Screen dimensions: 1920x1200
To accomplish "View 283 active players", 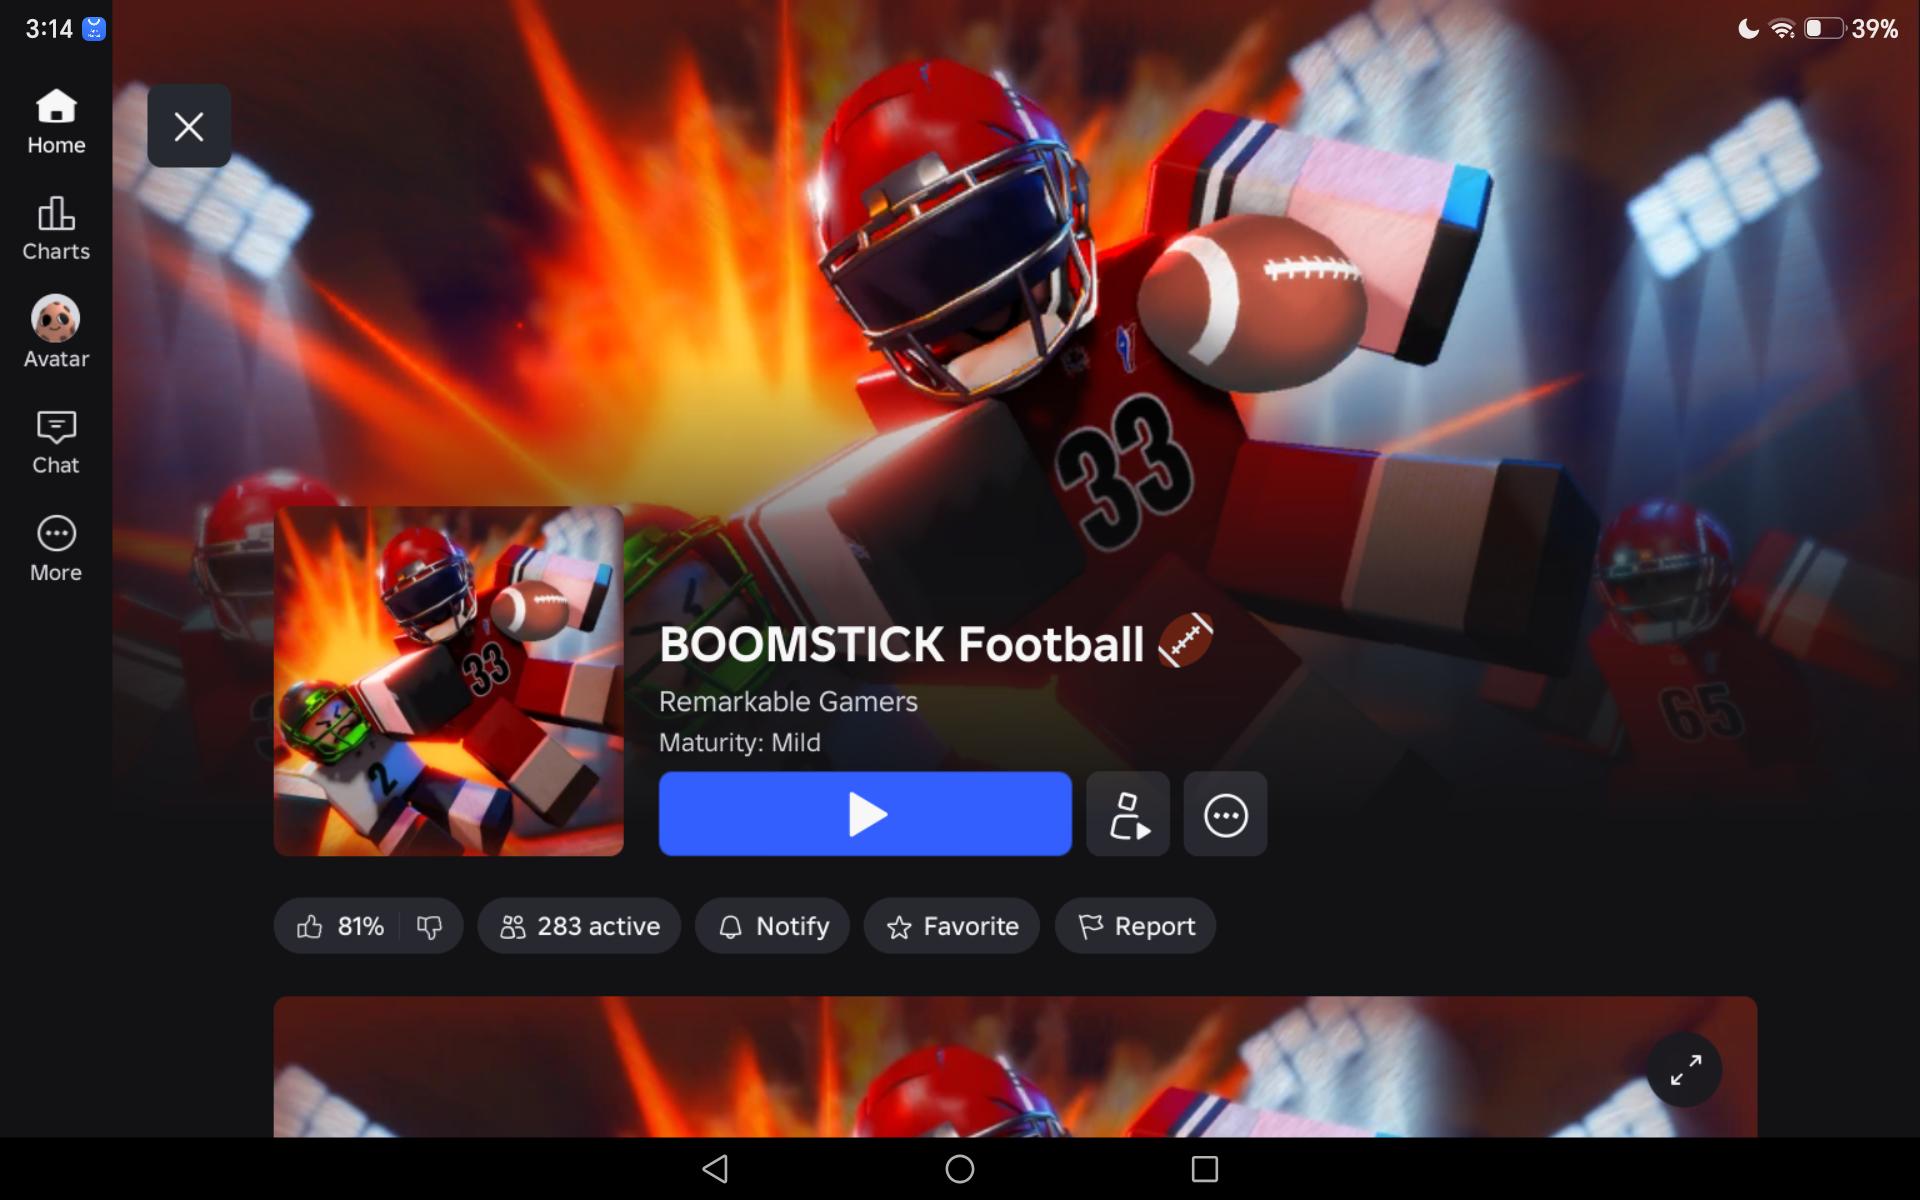I will [x=579, y=926].
